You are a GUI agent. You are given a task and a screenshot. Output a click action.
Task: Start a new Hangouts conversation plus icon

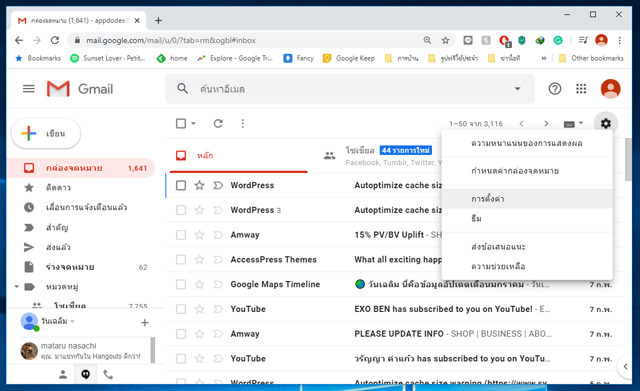[x=144, y=322]
